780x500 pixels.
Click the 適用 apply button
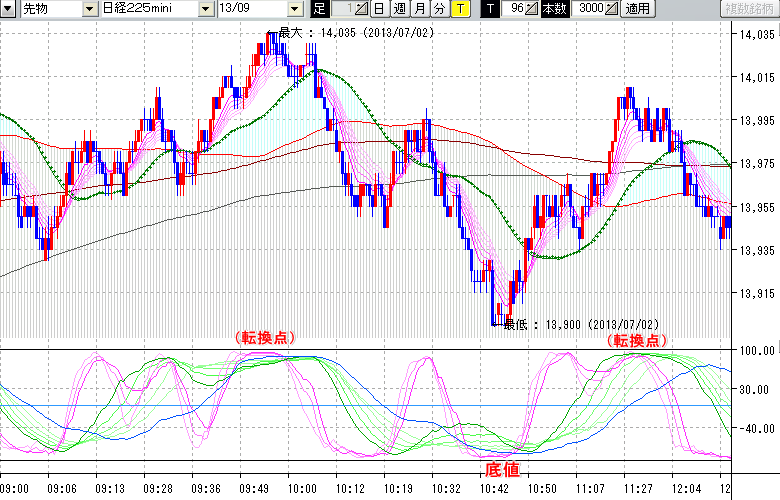tap(636, 9)
